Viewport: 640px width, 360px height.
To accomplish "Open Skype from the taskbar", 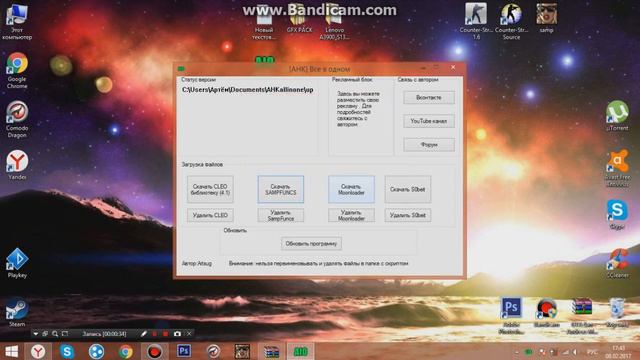I will (67, 351).
